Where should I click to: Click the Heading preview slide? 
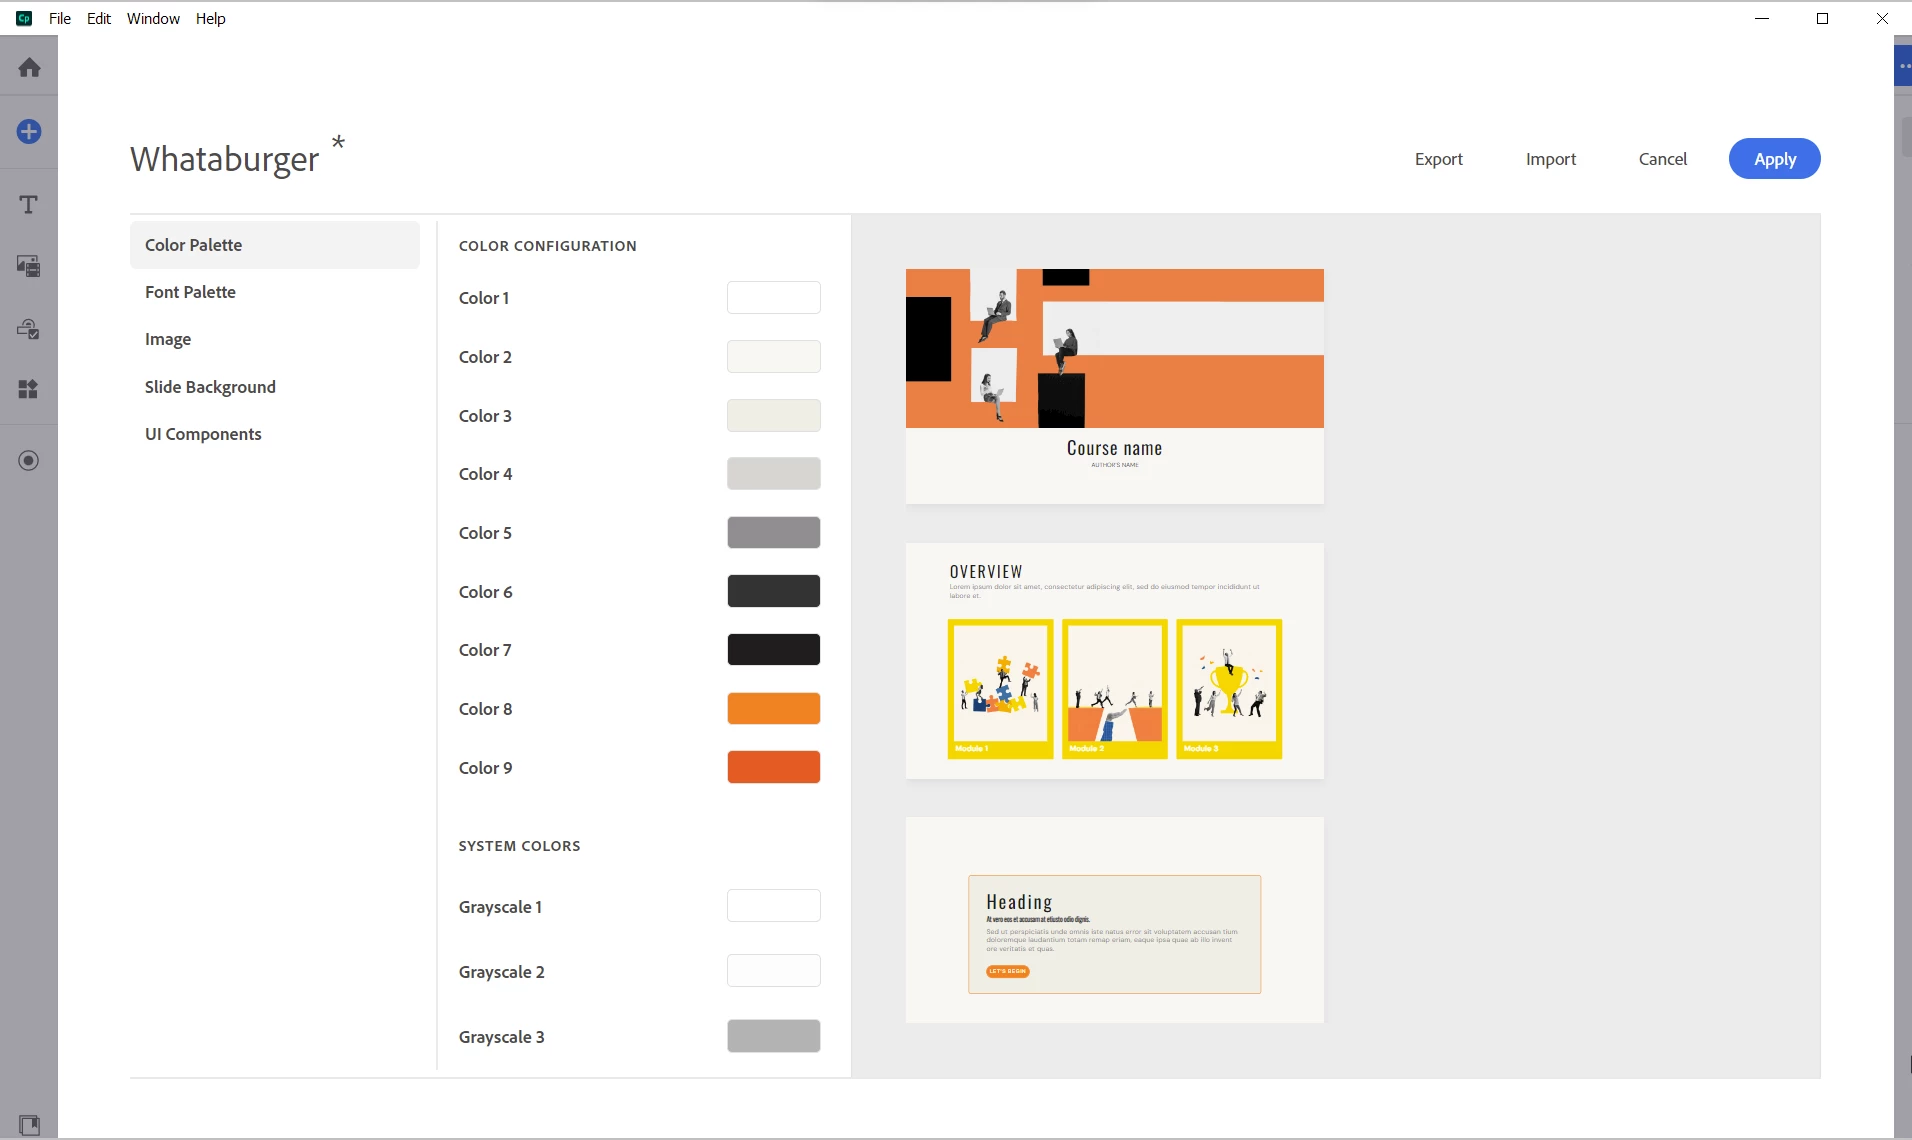coord(1114,920)
